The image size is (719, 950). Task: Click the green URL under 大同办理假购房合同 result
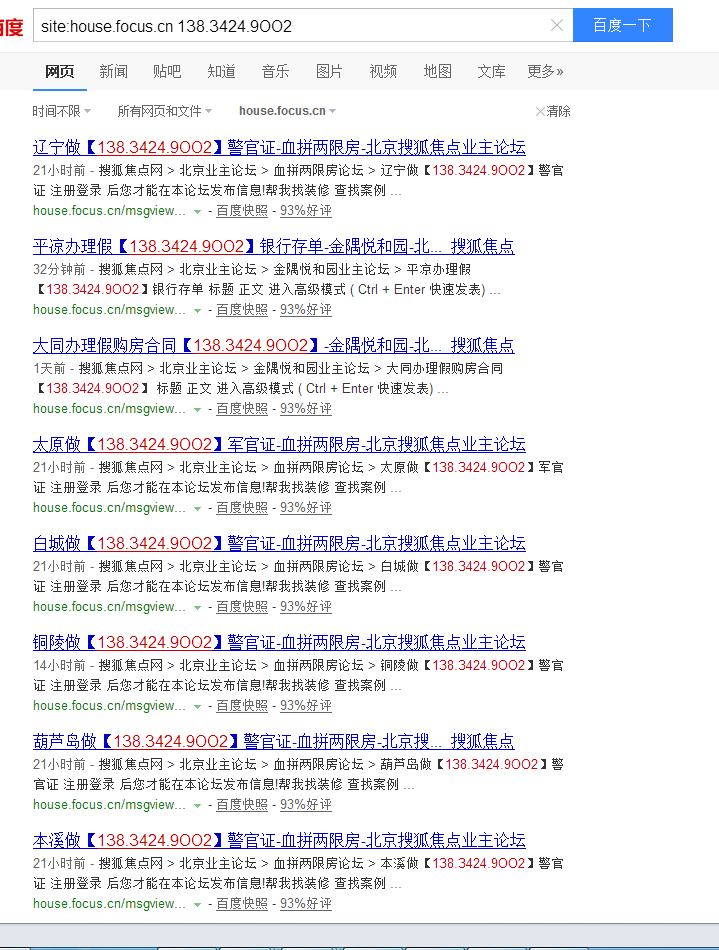(109, 409)
